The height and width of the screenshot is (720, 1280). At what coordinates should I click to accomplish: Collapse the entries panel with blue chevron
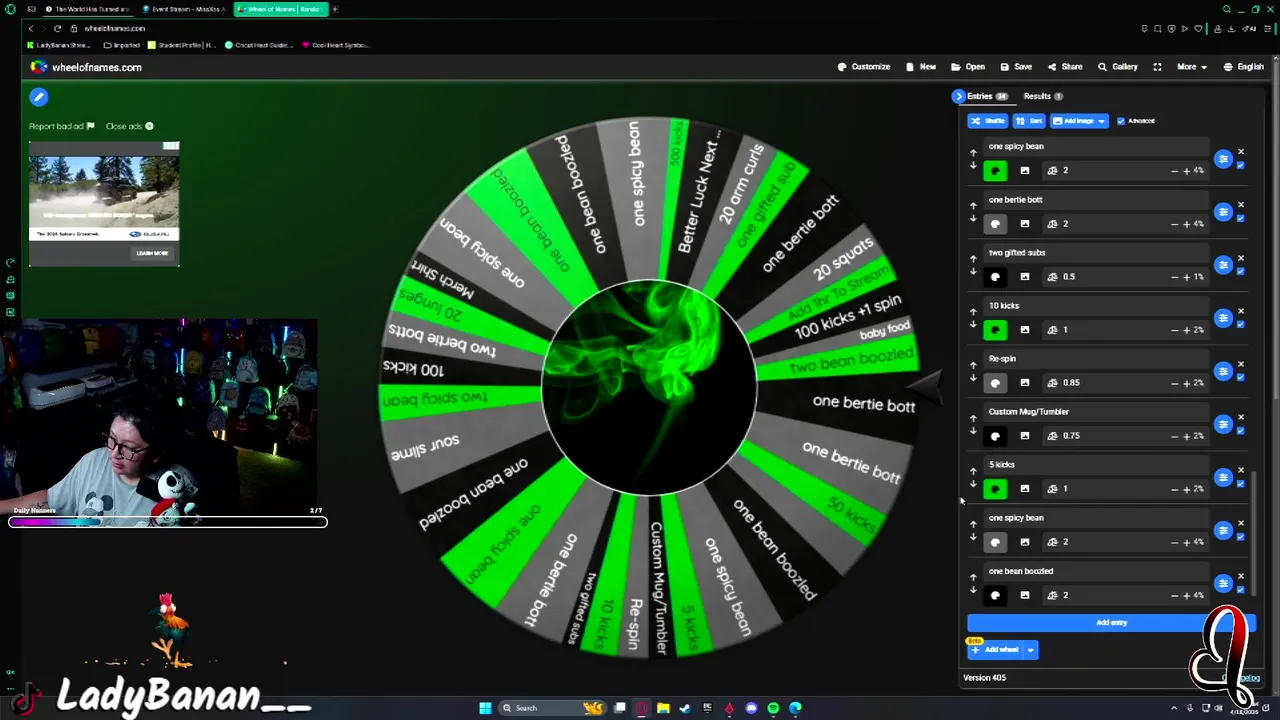958,96
